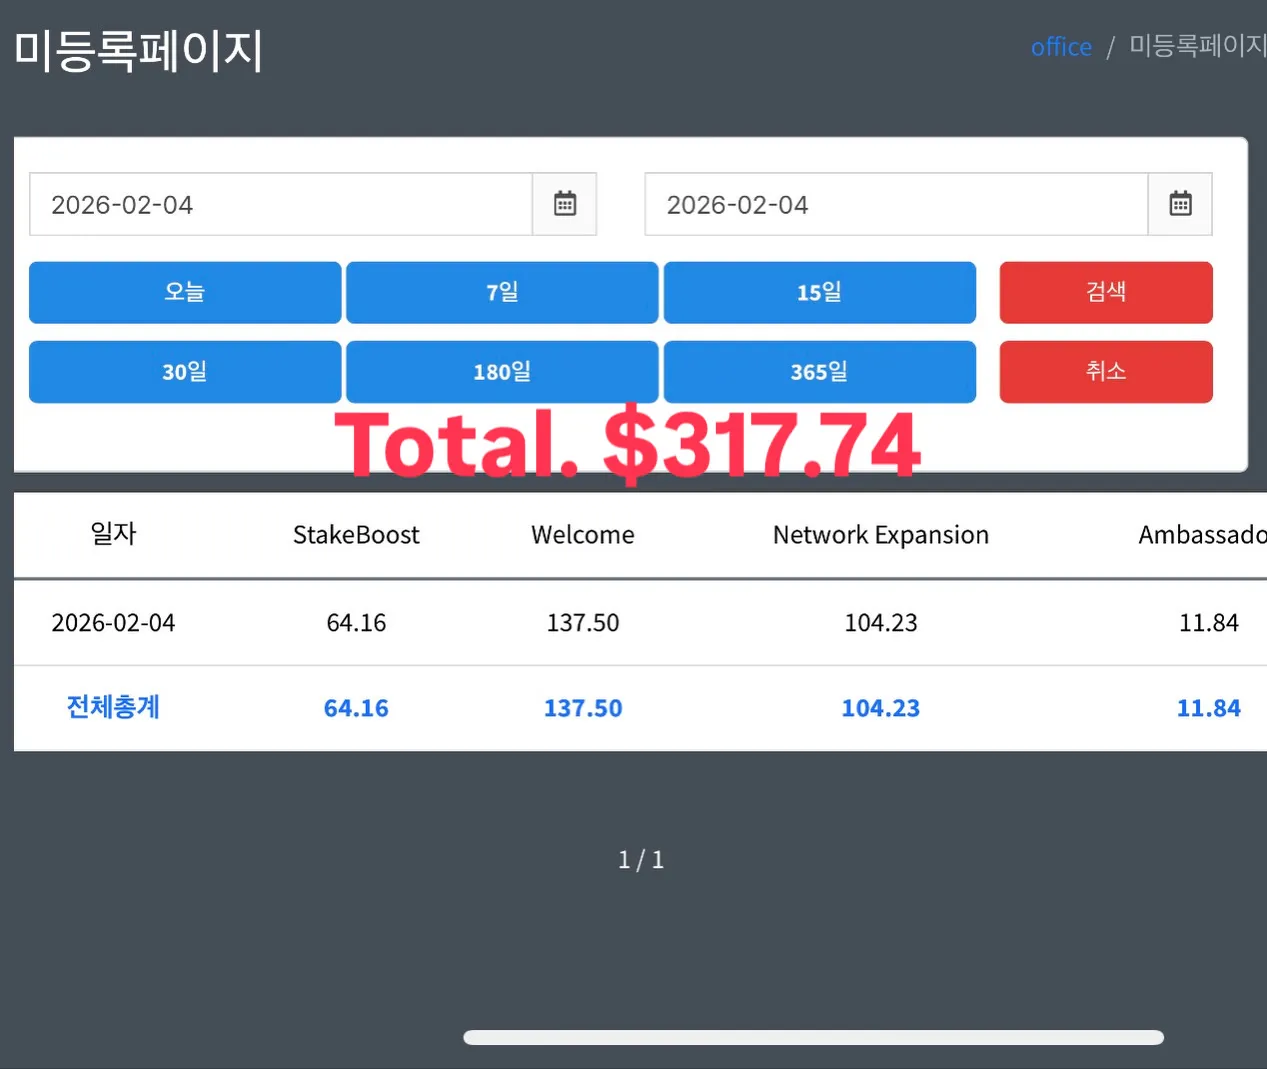Select the 365일 range button
Screen dimensions: 1267x1069
(819, 372)
